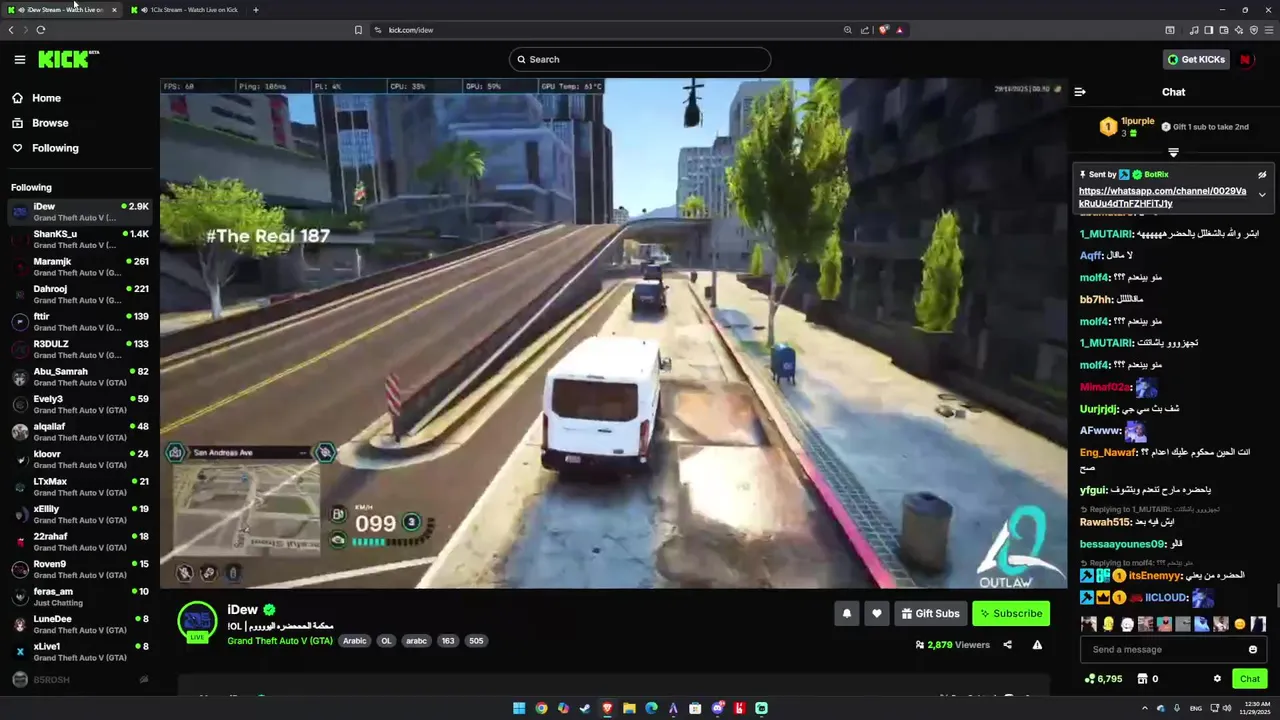Open the pinned WhatsApp channel link
The width and height of the screenshot is (1280, 720).
coord(1162,197)
